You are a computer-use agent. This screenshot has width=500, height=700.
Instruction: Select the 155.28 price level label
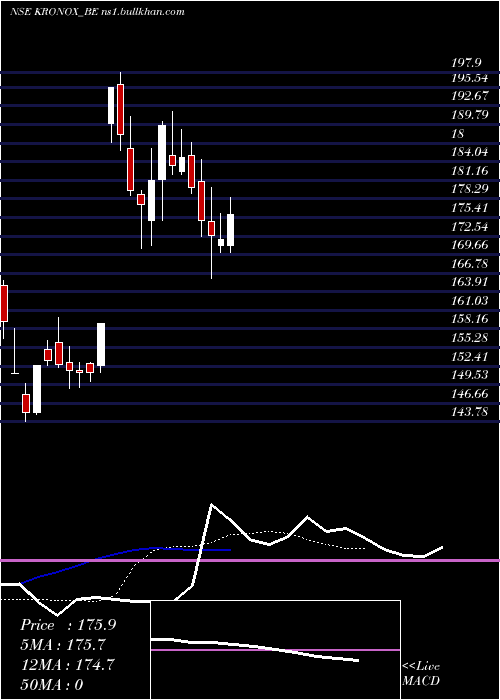[469, 338]
